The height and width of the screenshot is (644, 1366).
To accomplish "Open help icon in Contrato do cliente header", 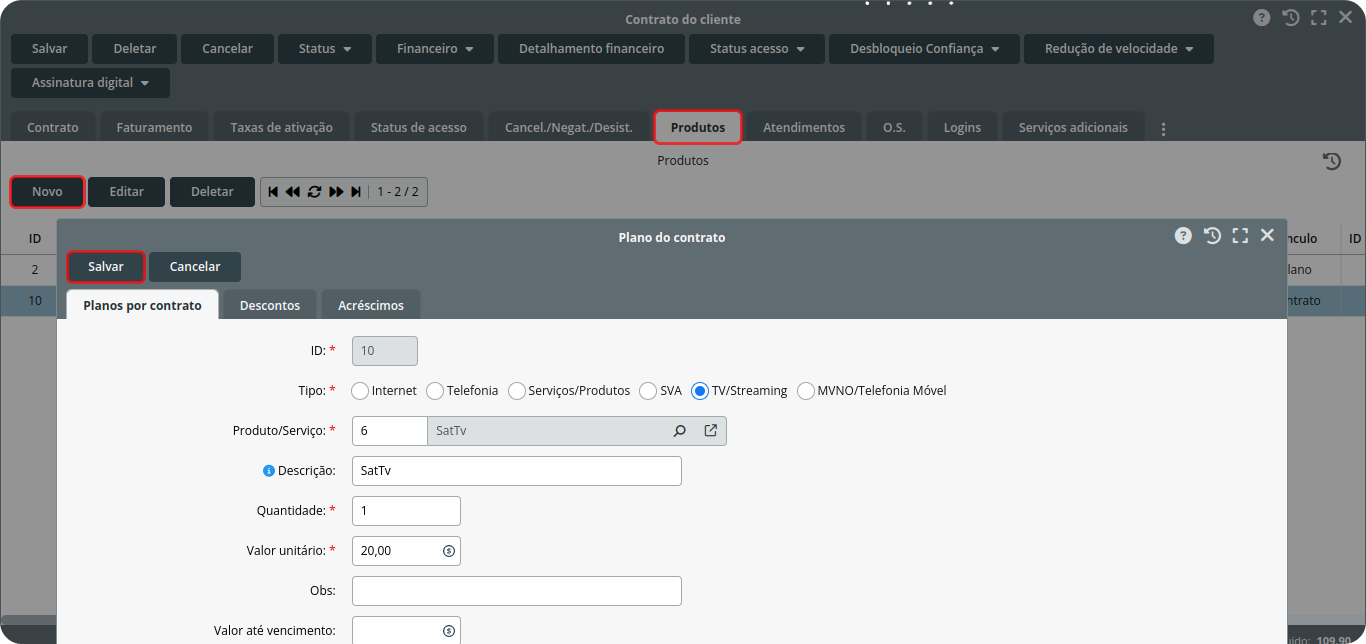I will click(1262, 18).
